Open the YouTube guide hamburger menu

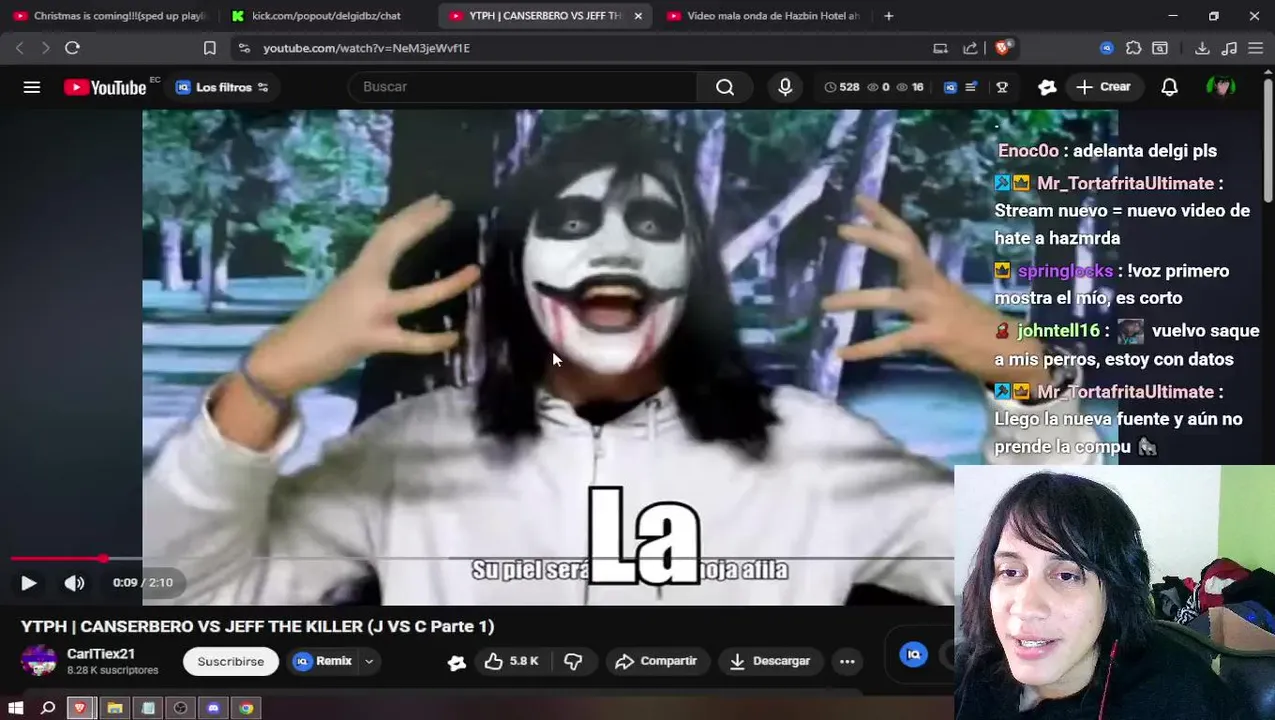coord(32,87)
